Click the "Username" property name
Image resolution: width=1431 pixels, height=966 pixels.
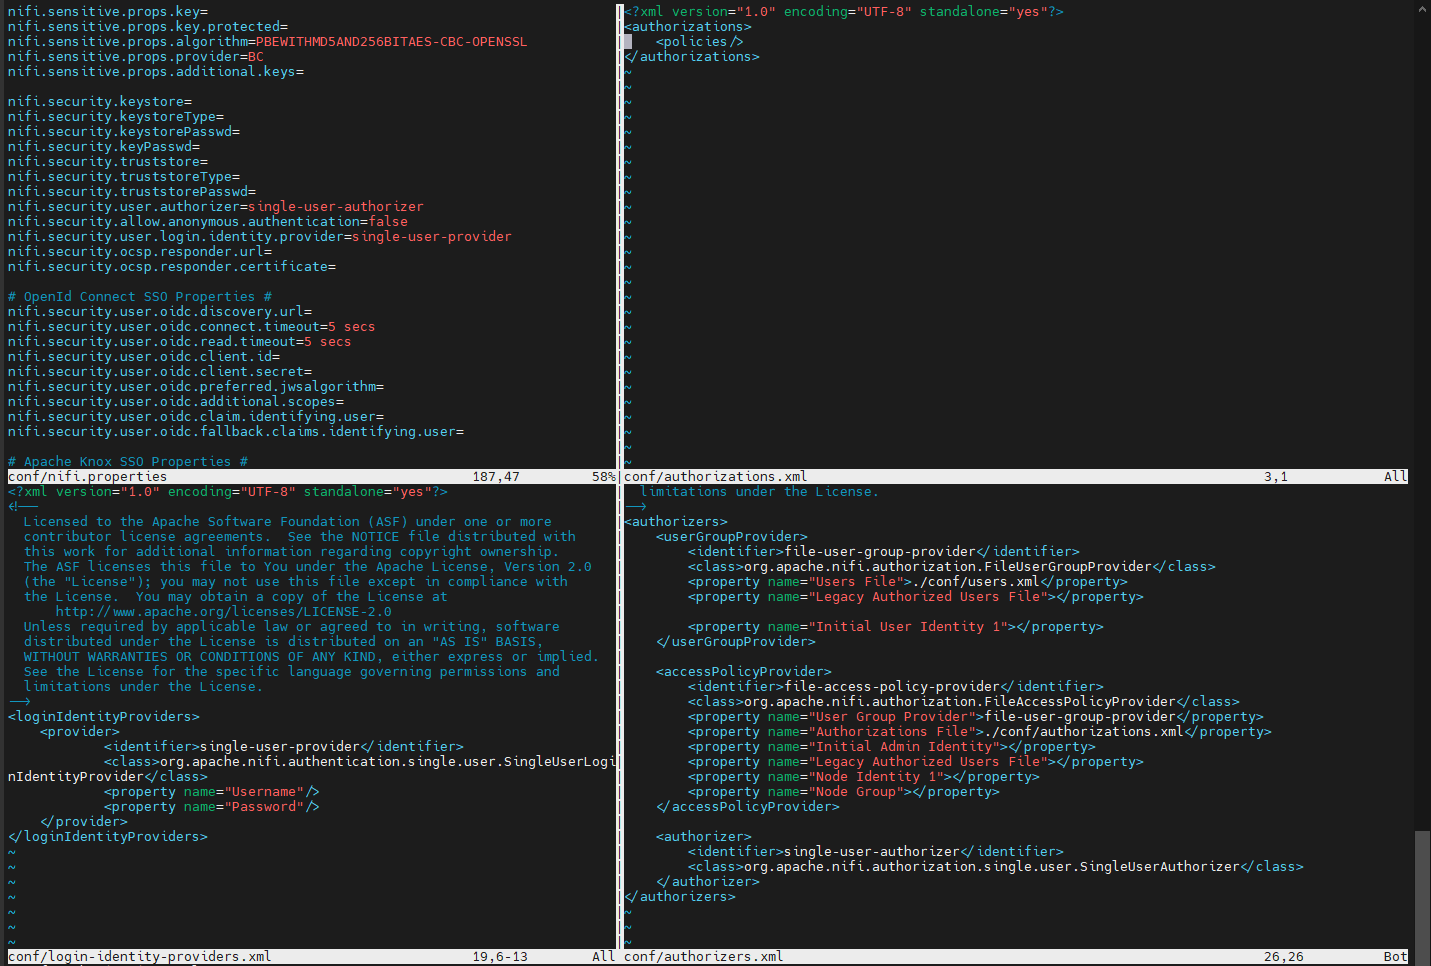click(x=263, y=792)
